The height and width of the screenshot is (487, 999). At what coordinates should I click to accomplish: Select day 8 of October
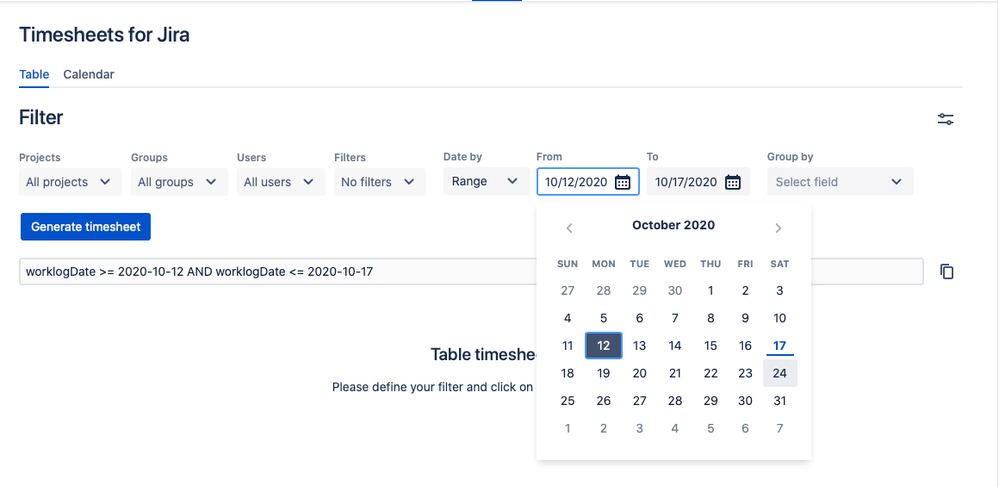pos(710,318)
